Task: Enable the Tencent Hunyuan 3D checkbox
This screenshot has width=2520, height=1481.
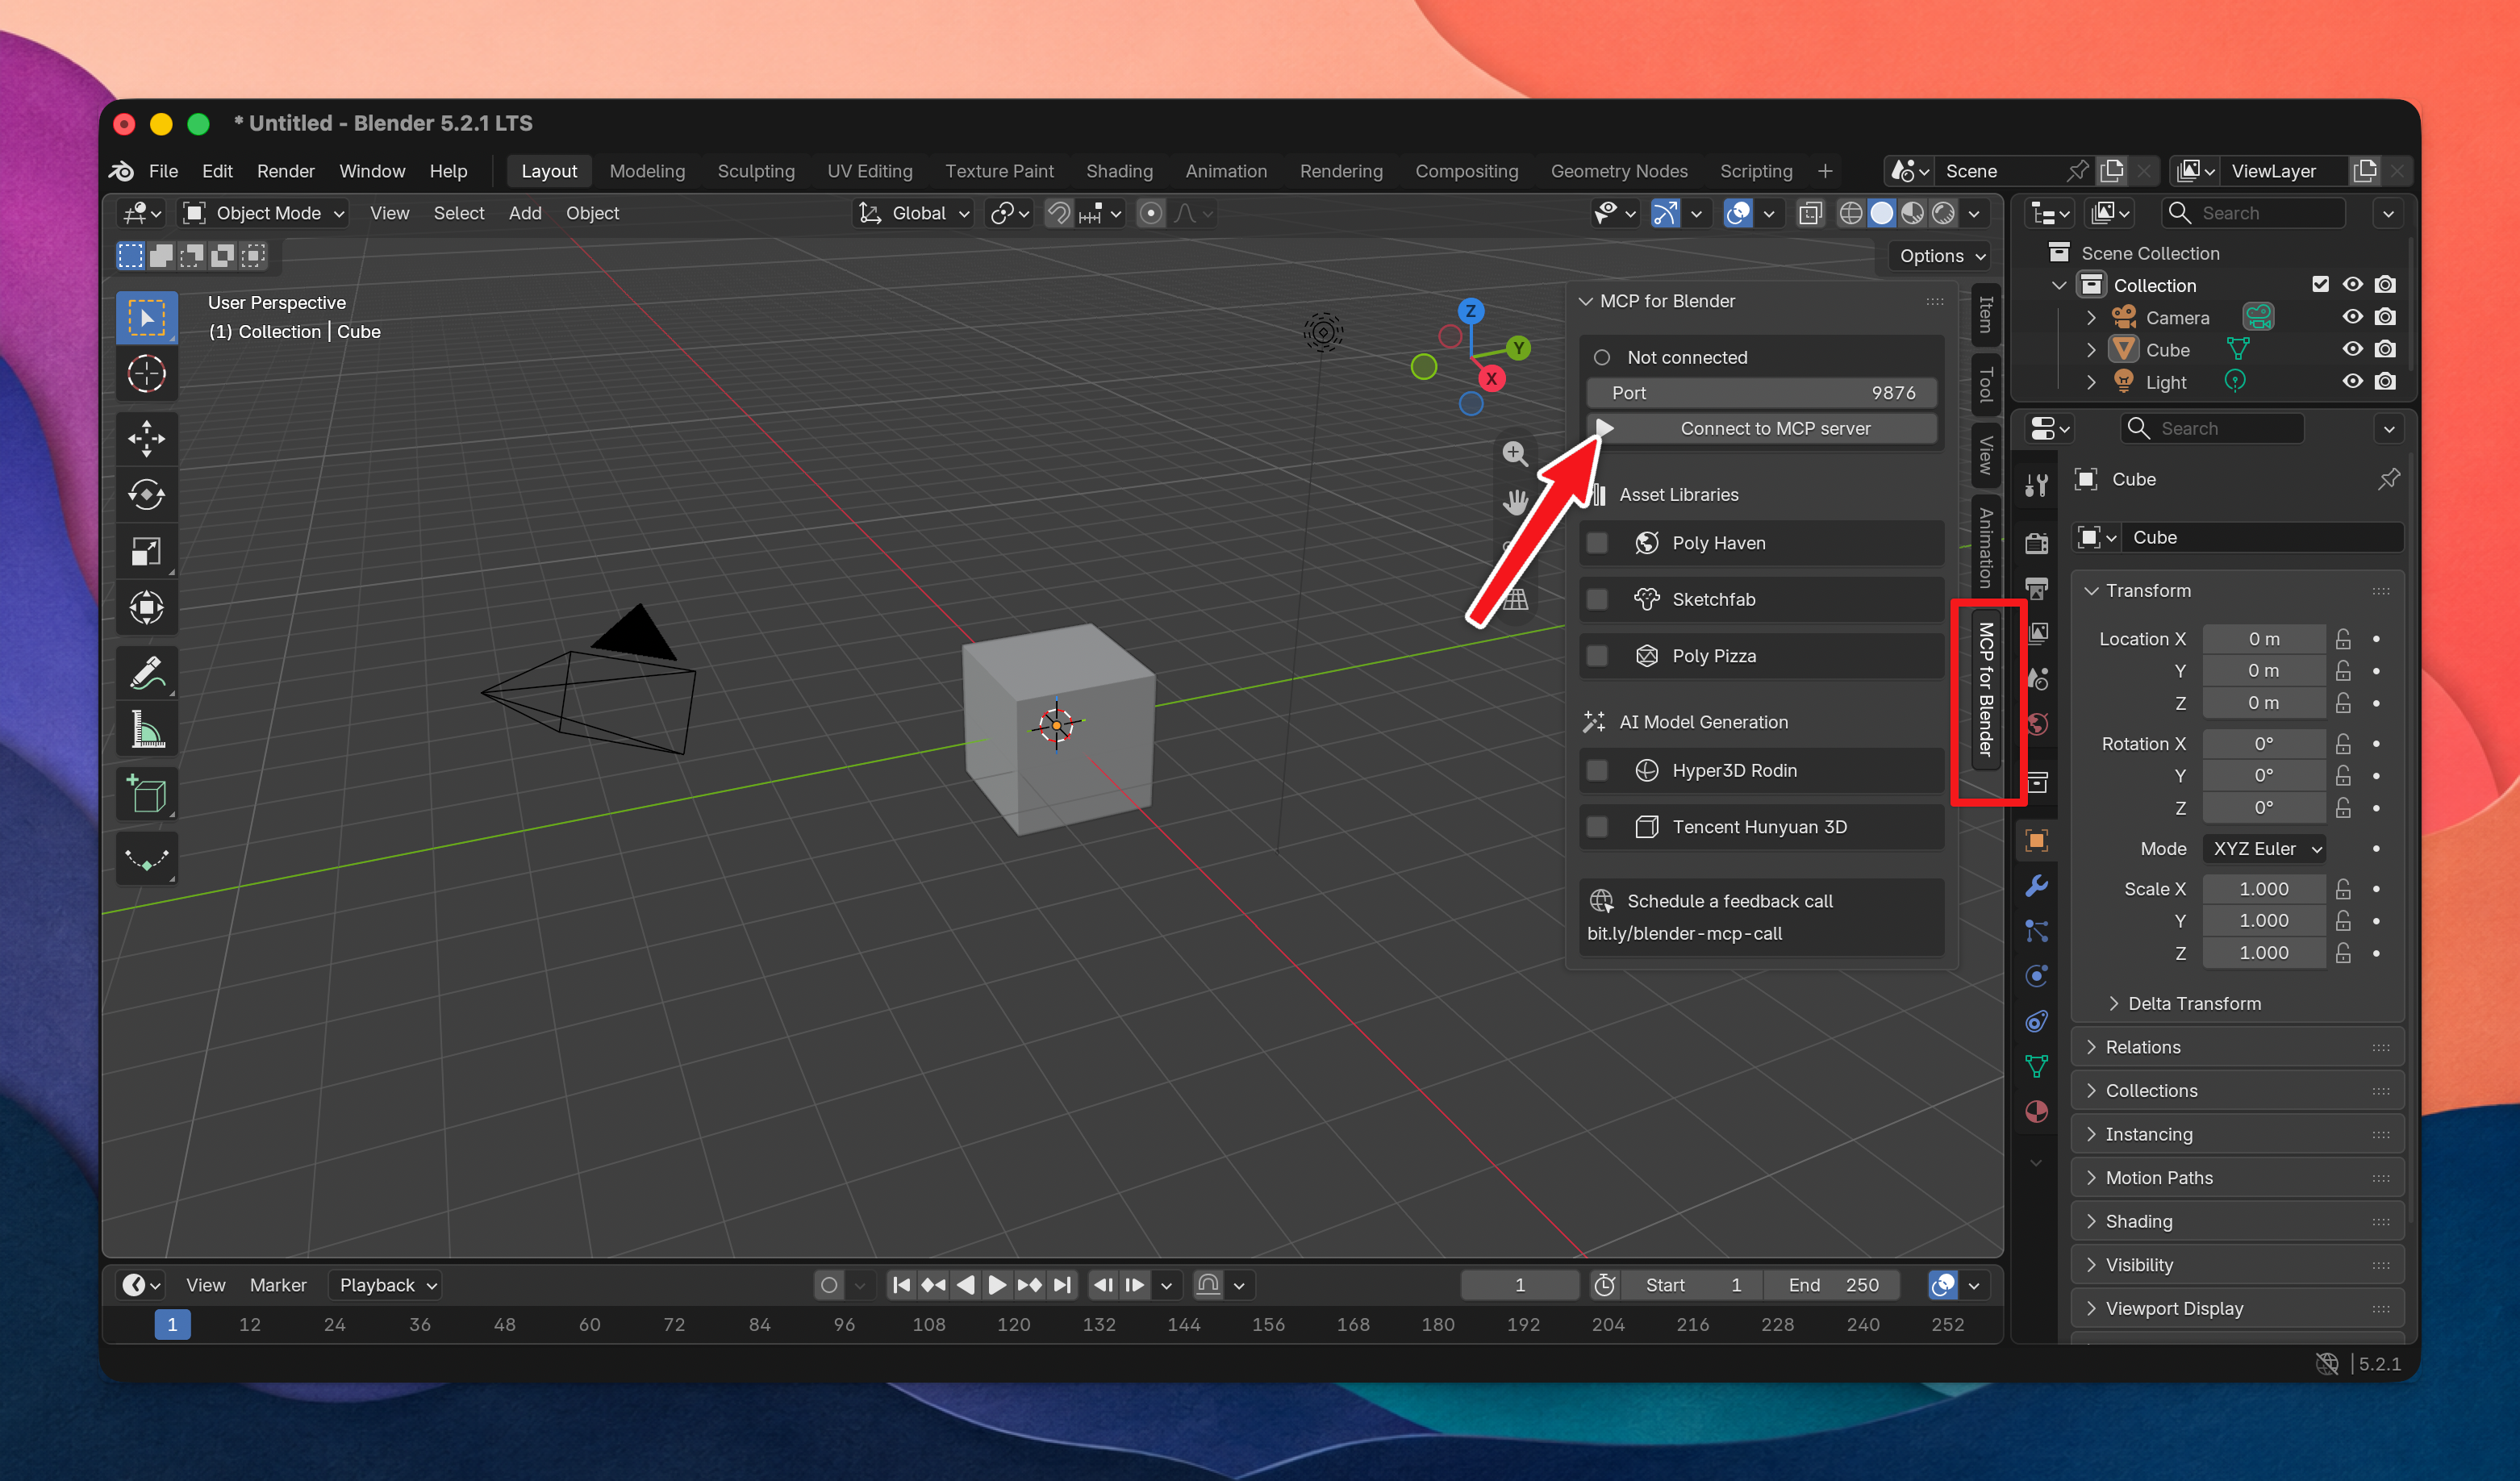Action: [x=1597, y=827]
